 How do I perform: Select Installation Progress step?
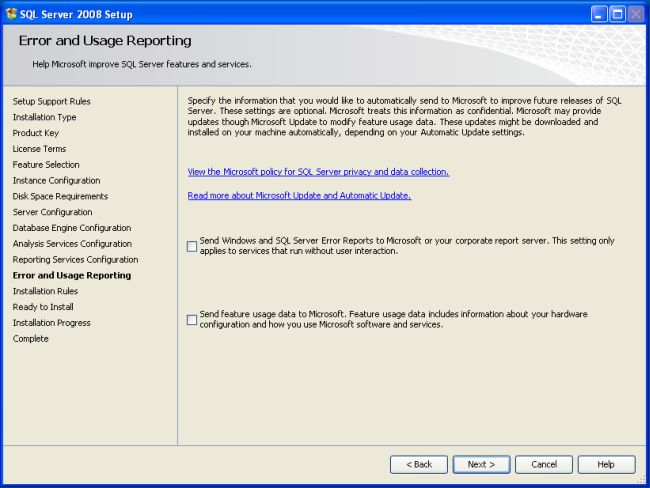tap(51, 323)
